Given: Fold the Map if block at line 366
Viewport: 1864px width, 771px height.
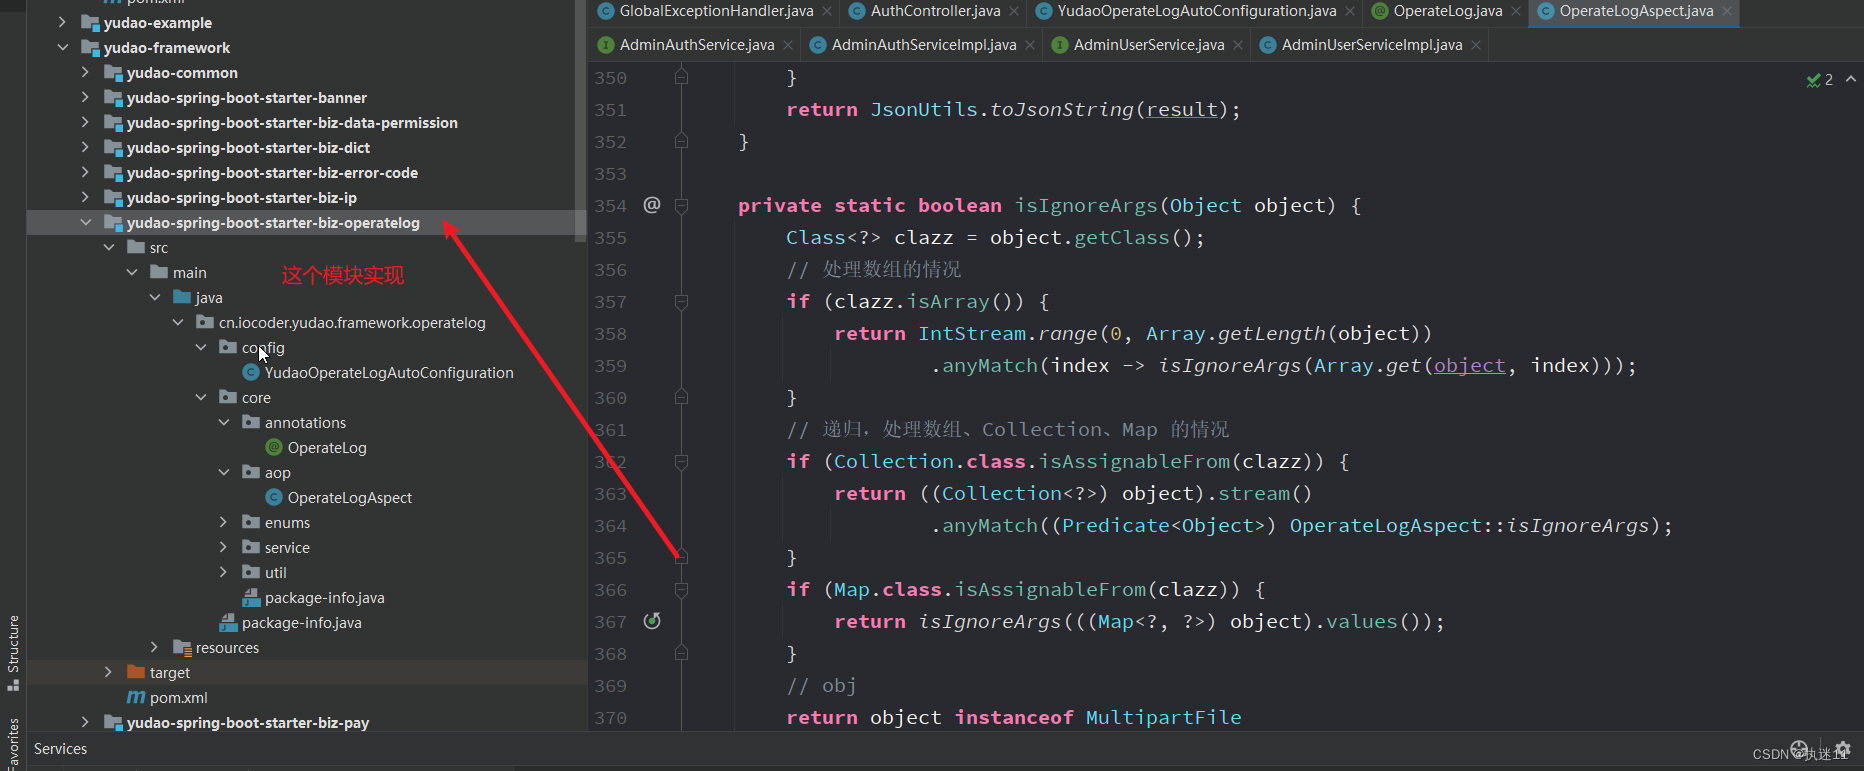Looking at the screenshot, I should tap(681, 590).
